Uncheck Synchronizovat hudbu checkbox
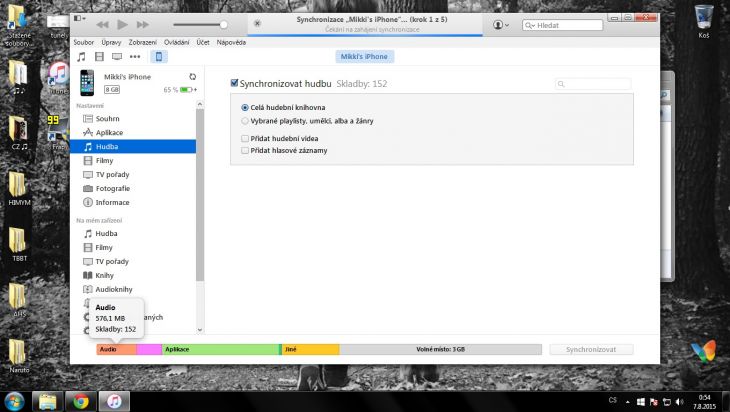The width and height of the screenshot is (730, 412). (234, 83)
